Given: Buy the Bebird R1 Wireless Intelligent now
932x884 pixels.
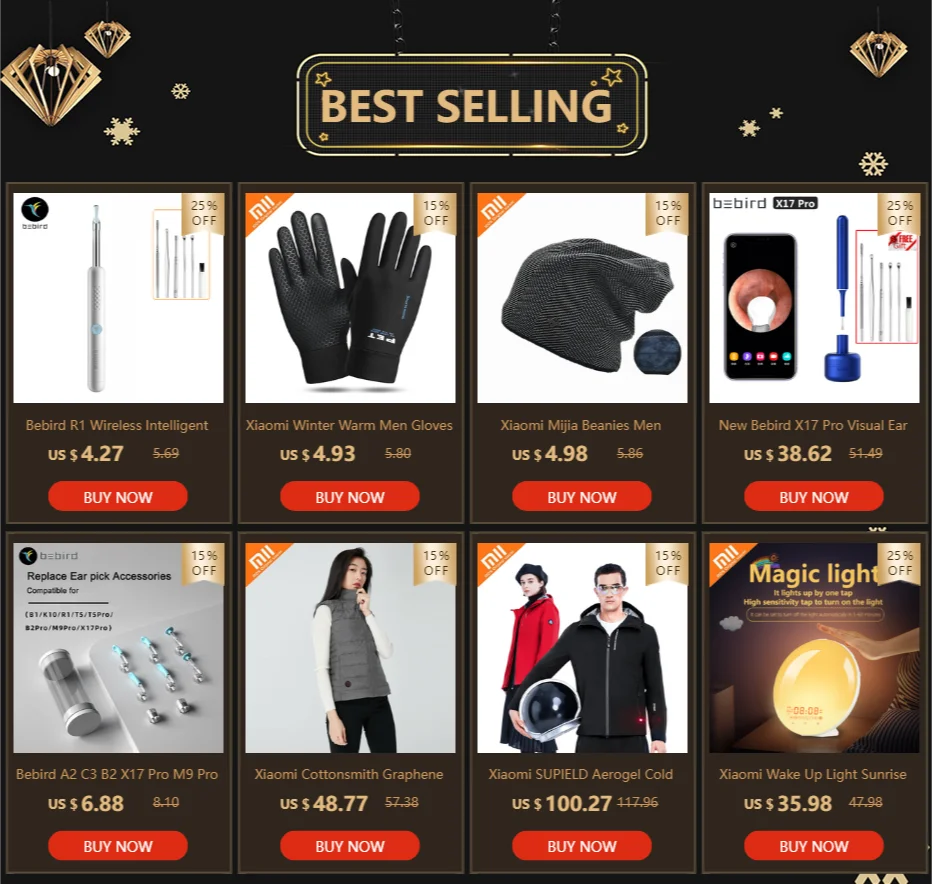Looking at the screenshot, I should coord(118,496).
